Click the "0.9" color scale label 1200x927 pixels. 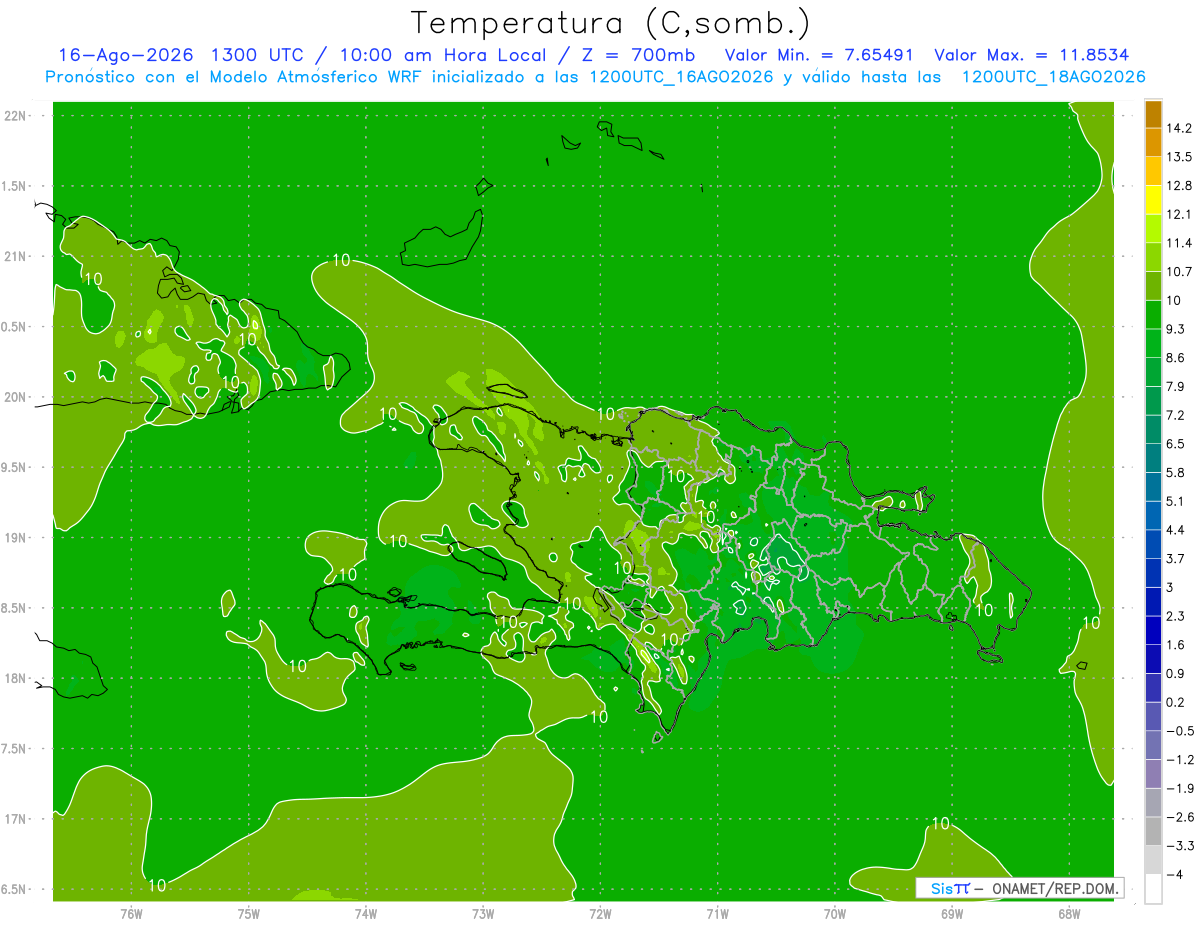pos(1175,673)
